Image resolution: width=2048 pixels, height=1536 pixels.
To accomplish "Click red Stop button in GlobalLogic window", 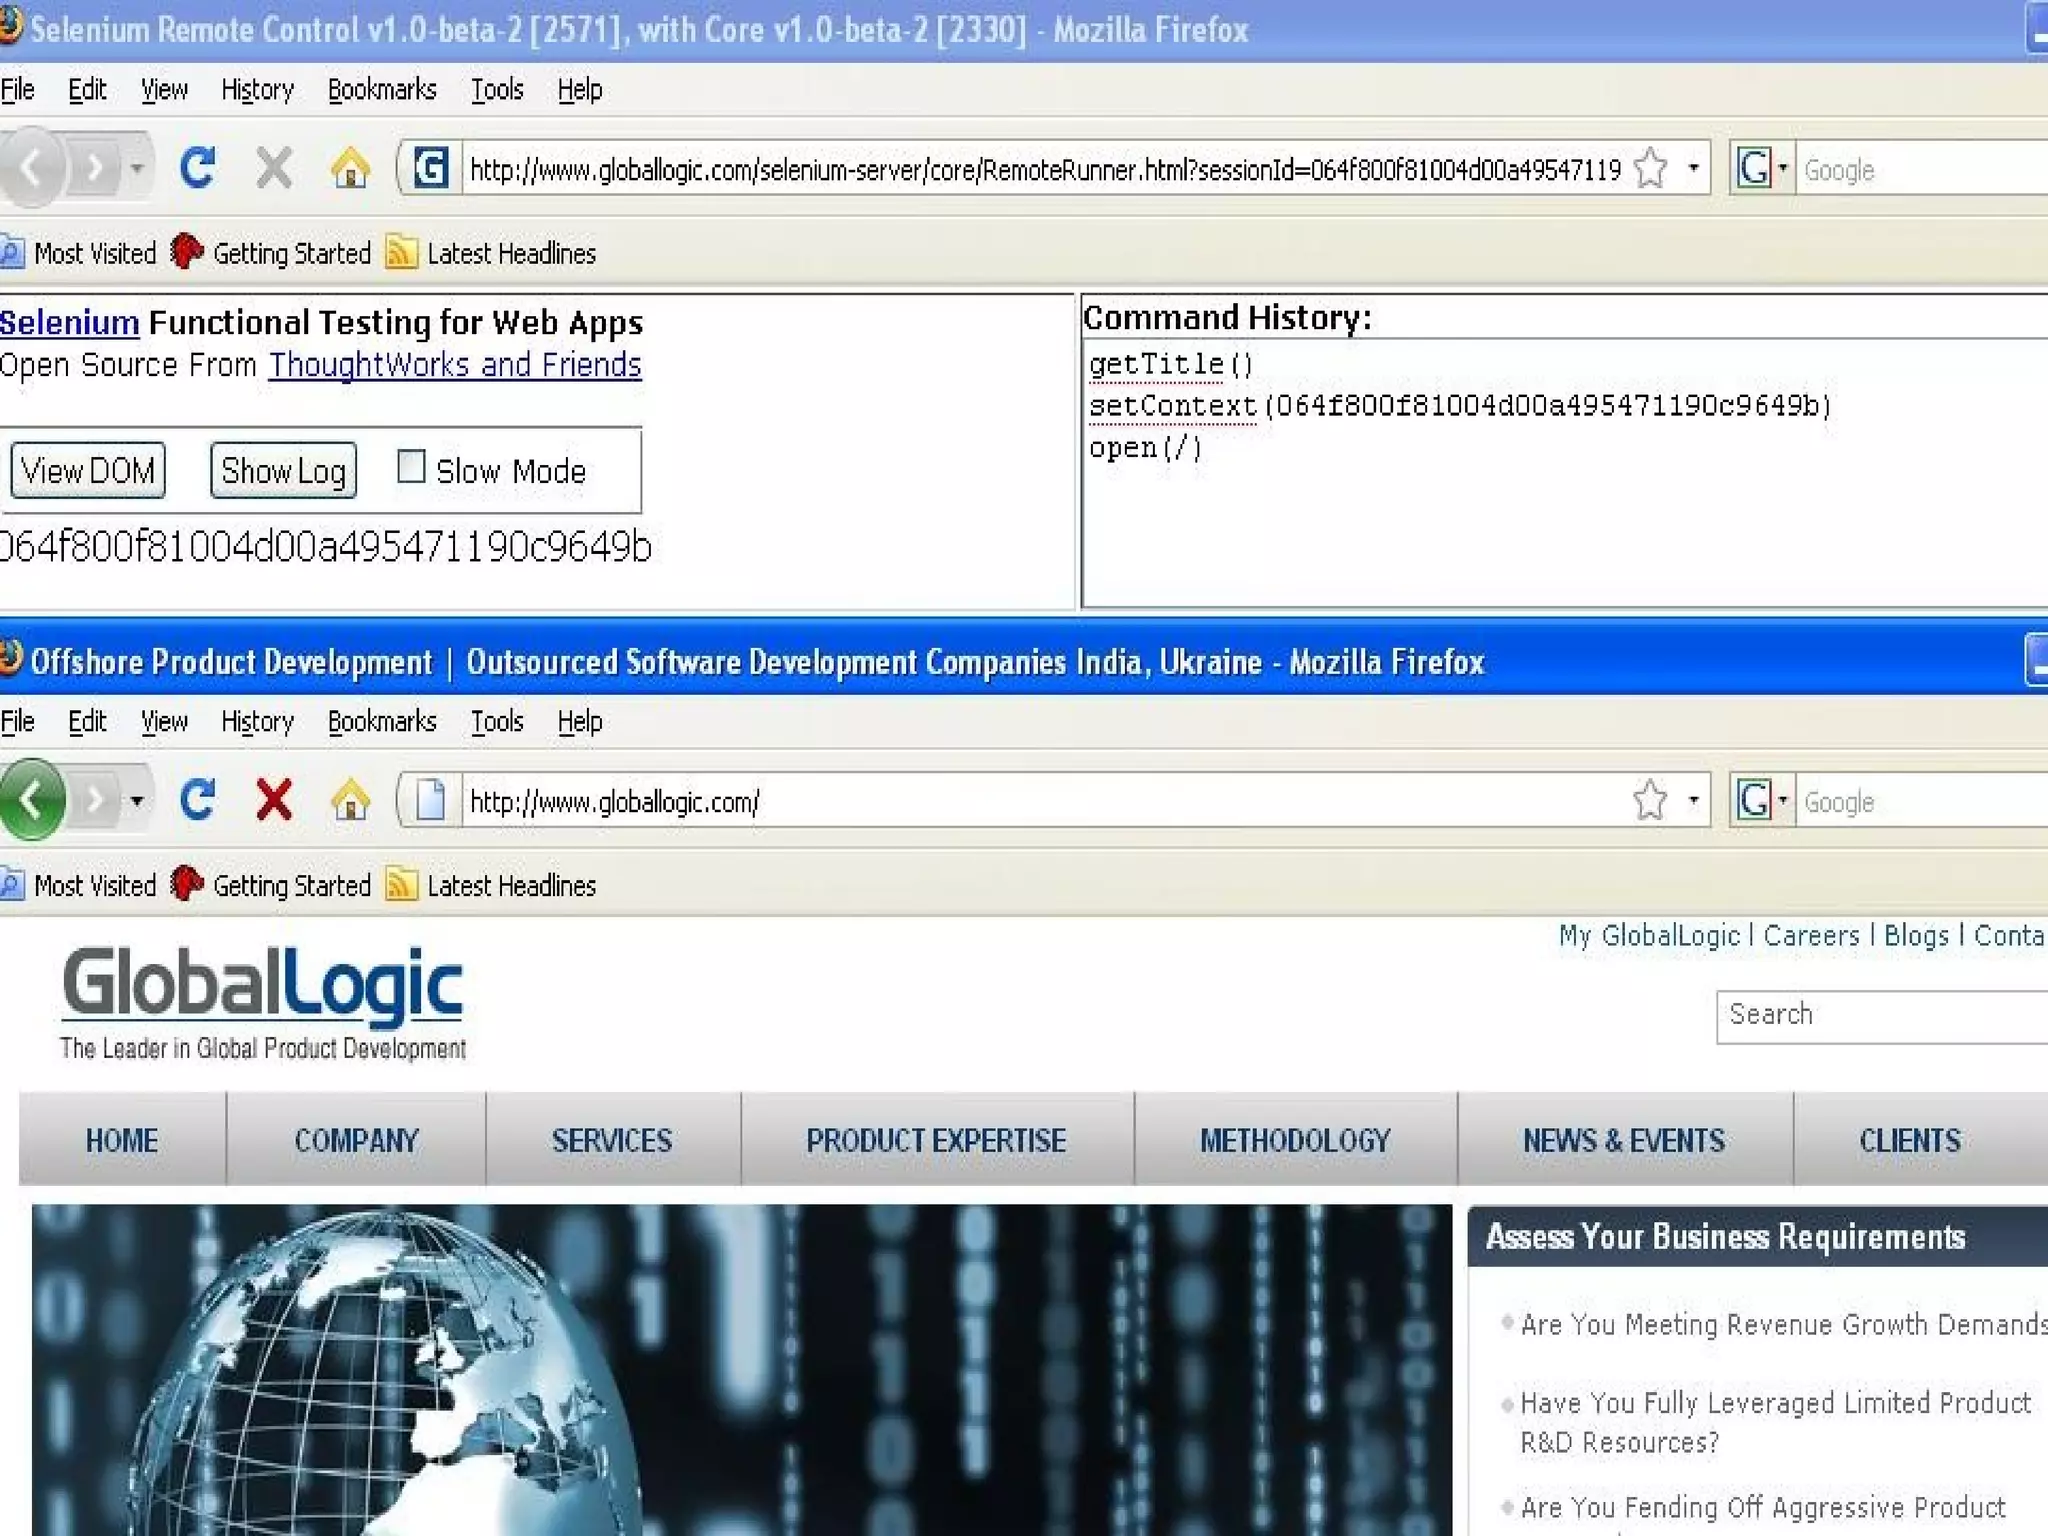I will 273,800.
